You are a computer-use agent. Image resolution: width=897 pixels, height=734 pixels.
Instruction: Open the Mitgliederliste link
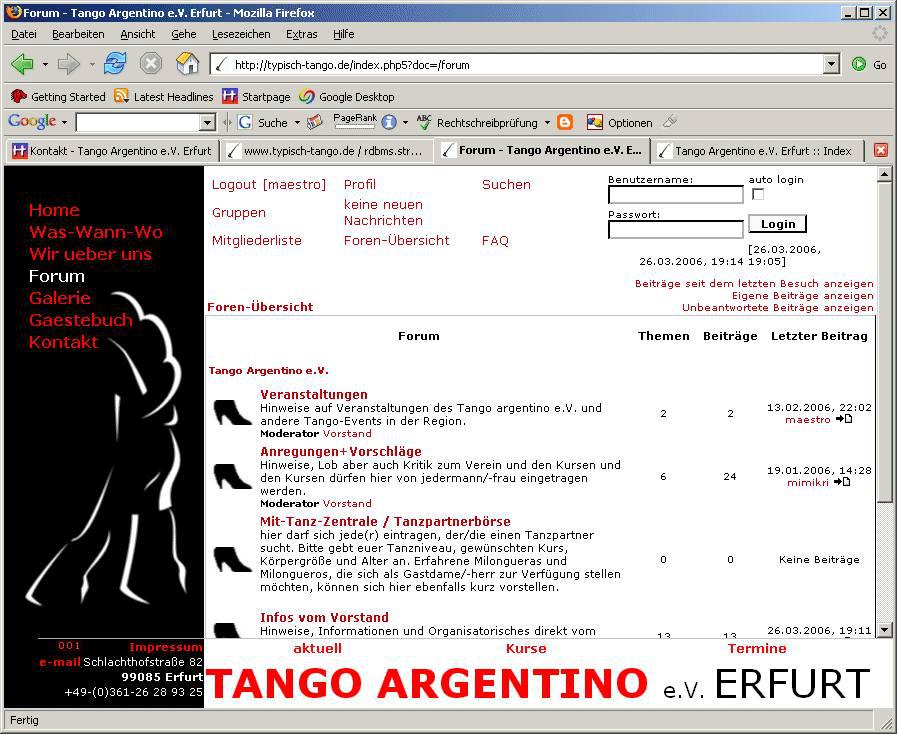[256, 240]
